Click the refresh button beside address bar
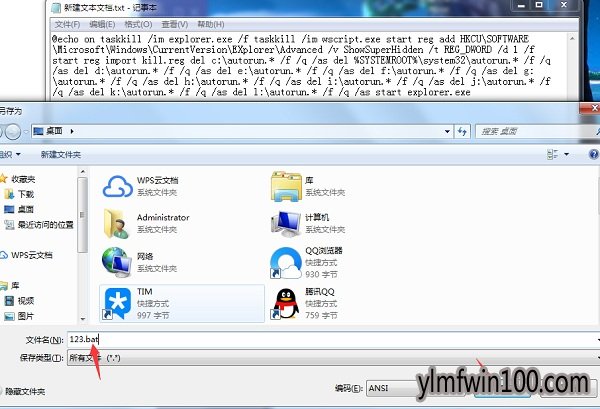The height and width of the screenshot is (409, 600). pos(462,132)
